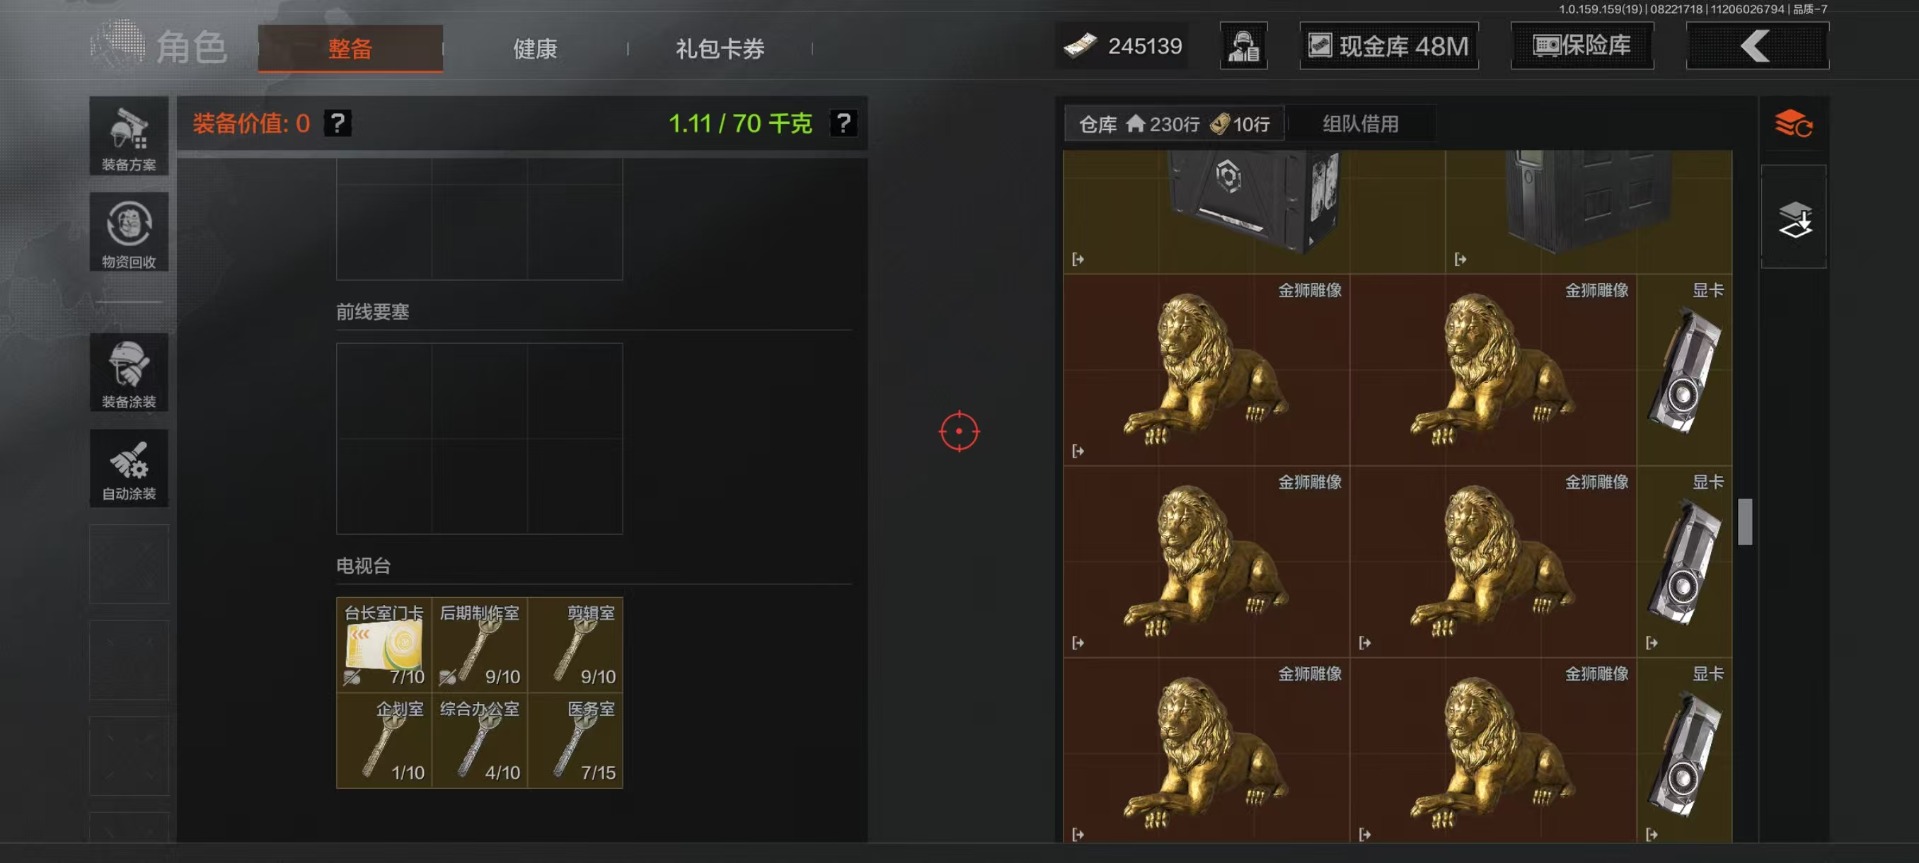Click the operator character icon near cash
The height and width of the screenshot is (863, 1919).
click(1244, 46)
